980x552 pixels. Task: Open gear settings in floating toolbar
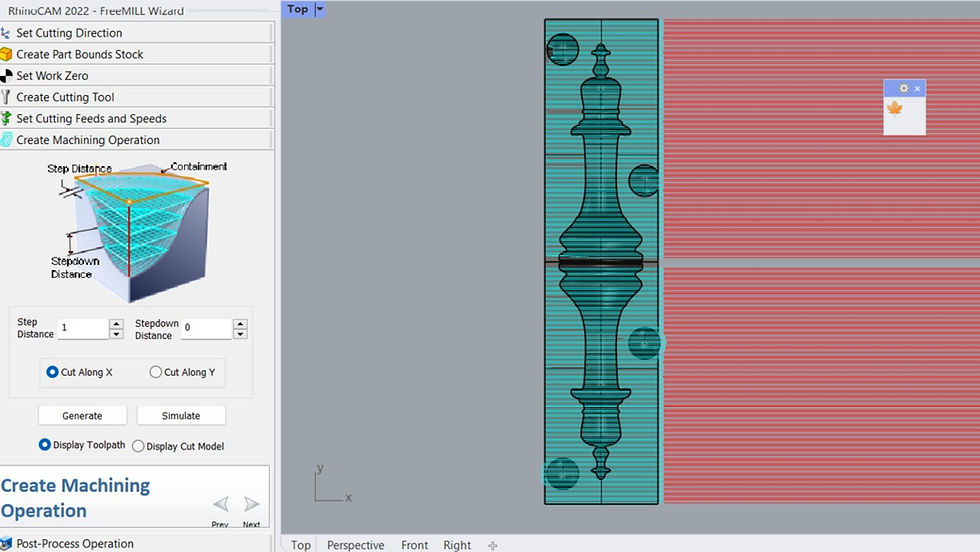[903, 88]
